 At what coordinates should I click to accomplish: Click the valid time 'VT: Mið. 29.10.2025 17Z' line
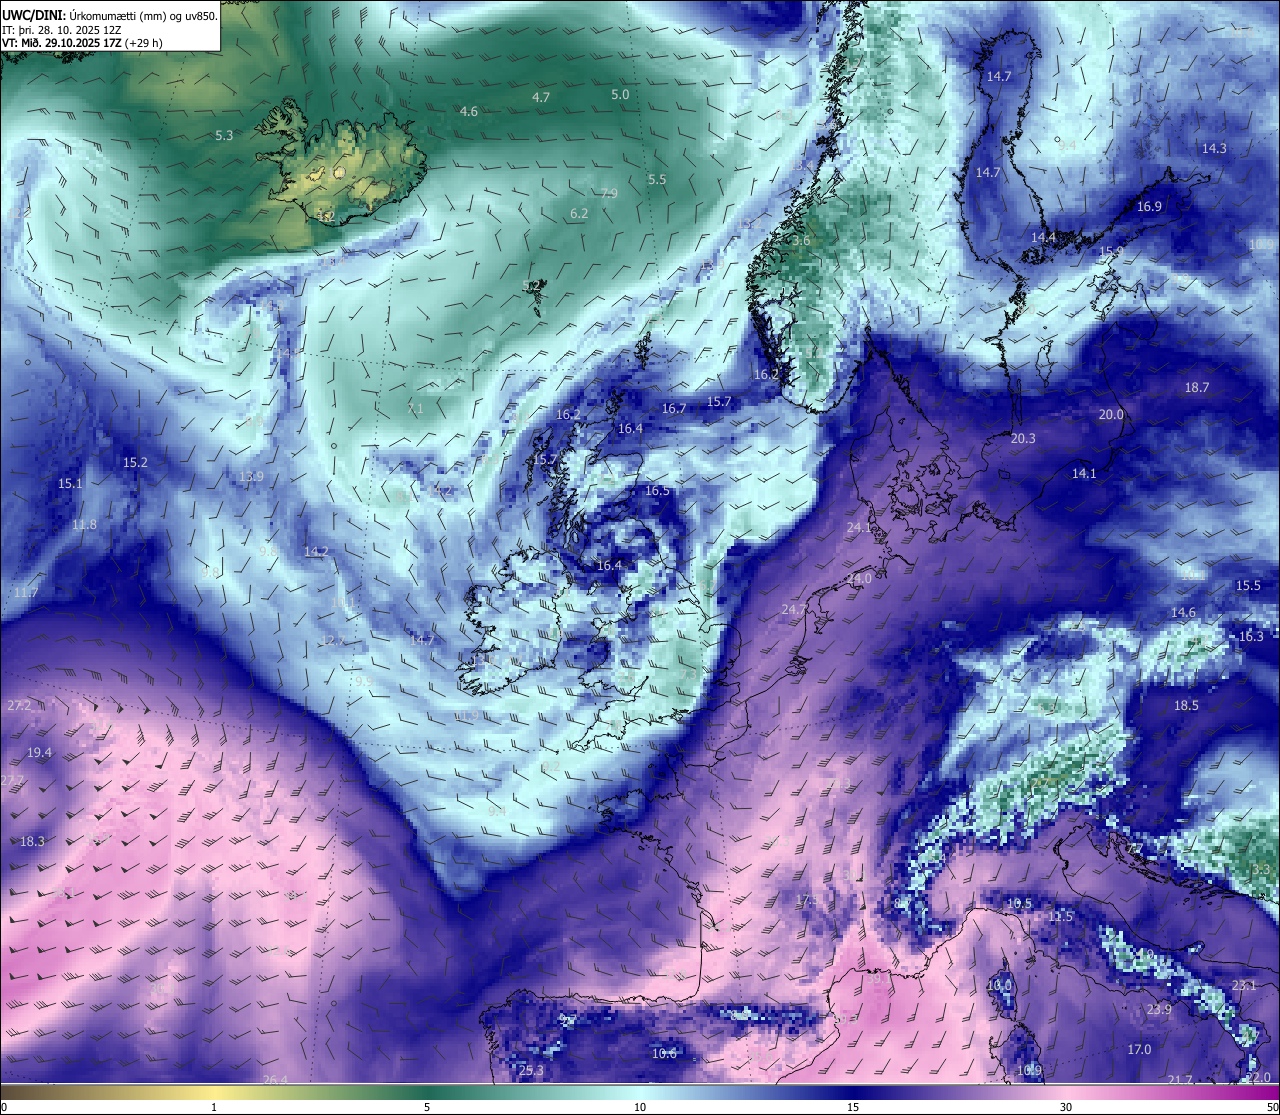82,43
